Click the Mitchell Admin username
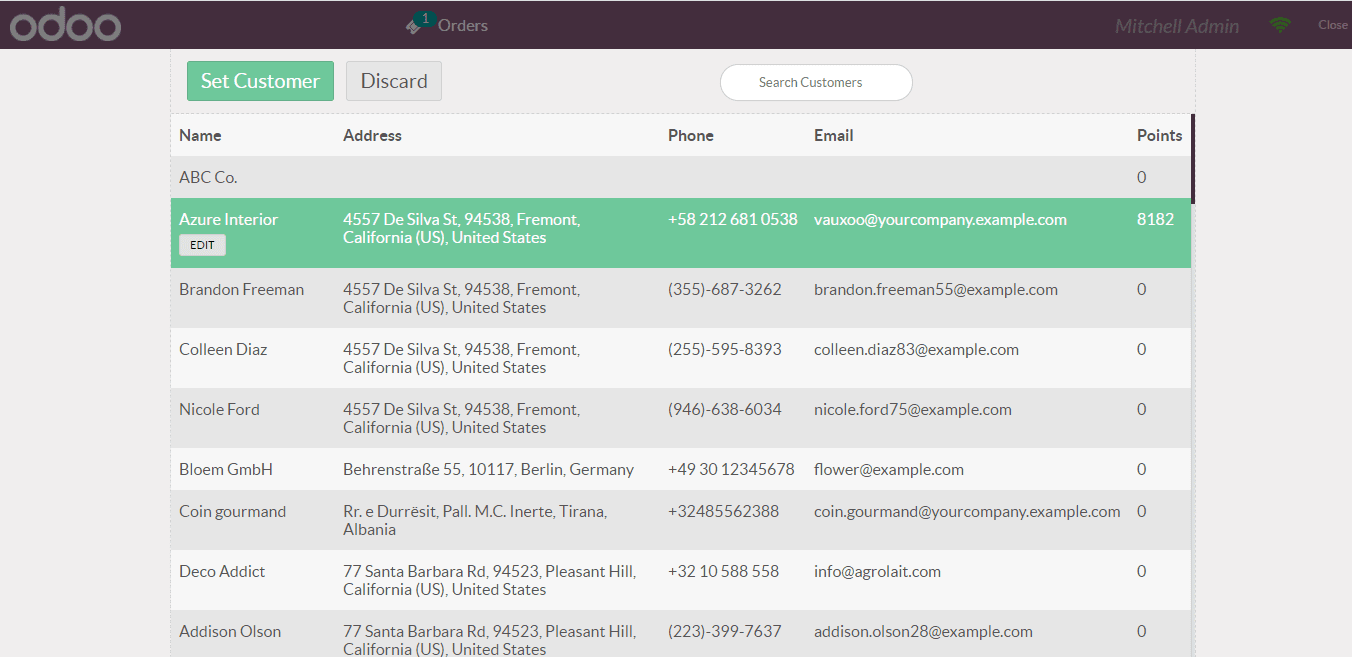The image size is (1352, 657). click(1176, 27)
